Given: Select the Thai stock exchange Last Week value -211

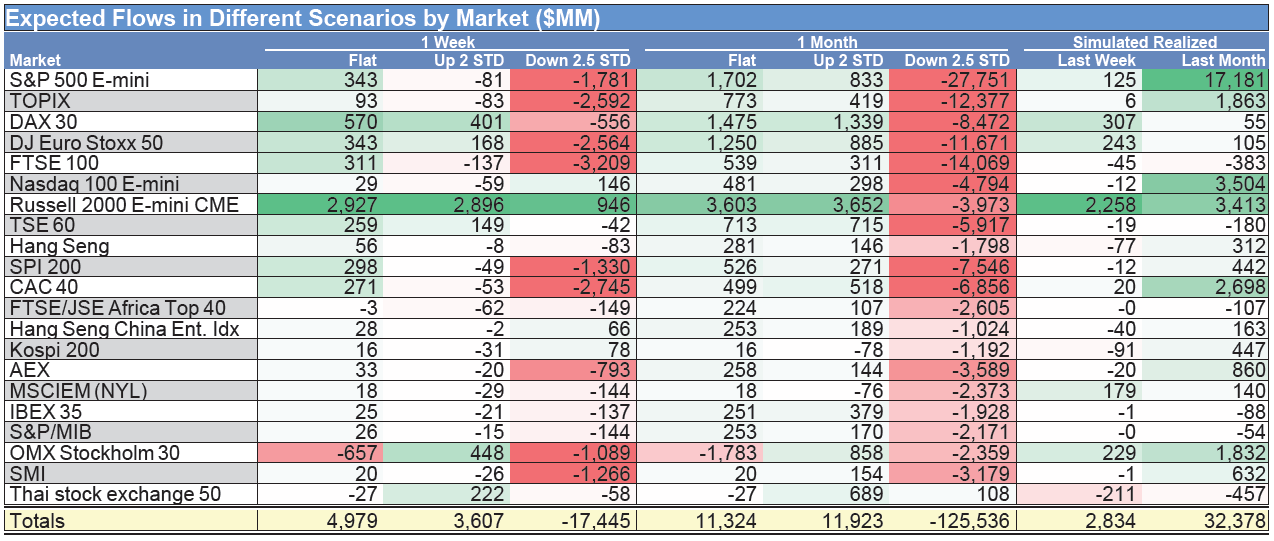Looking at the screenshot, I should pos(1116,494).
